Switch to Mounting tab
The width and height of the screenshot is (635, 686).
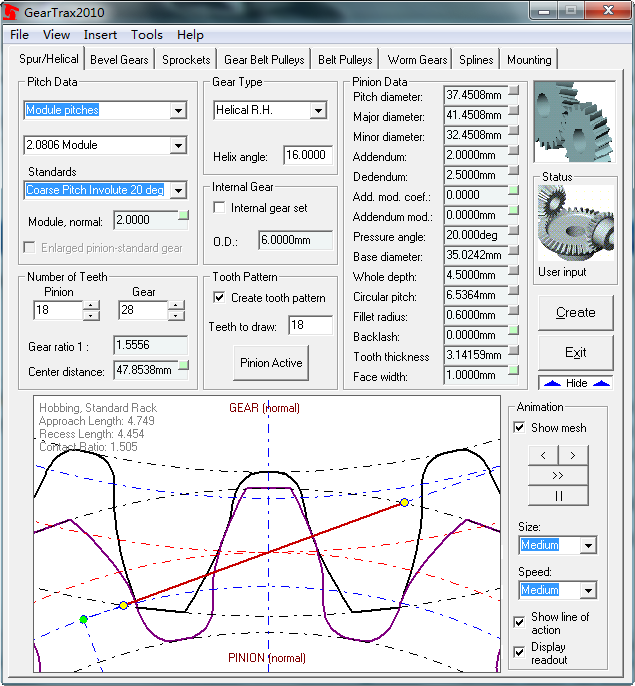[529, 60]
